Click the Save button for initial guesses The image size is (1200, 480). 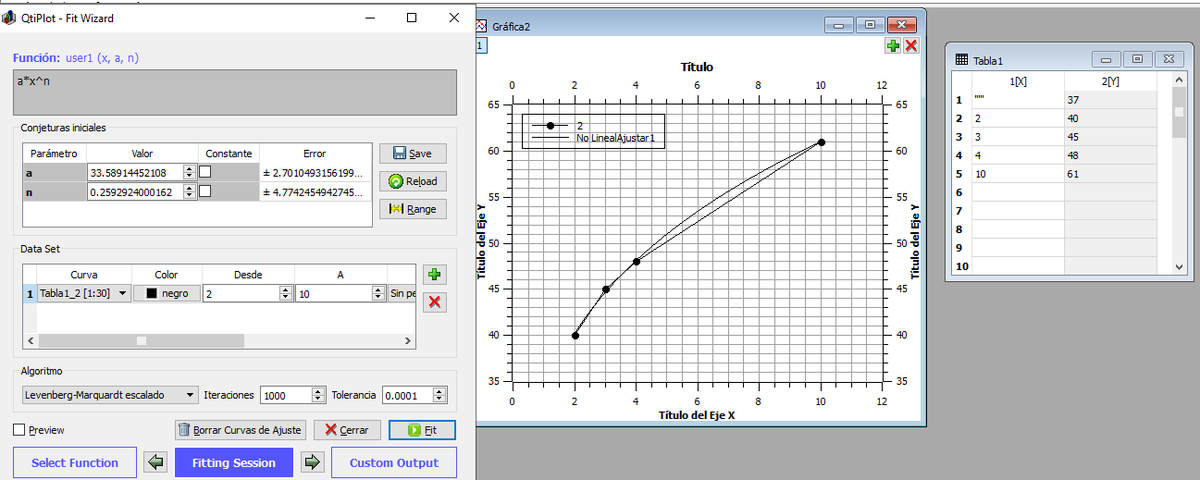pyautogui.click(x=413, y=154)
